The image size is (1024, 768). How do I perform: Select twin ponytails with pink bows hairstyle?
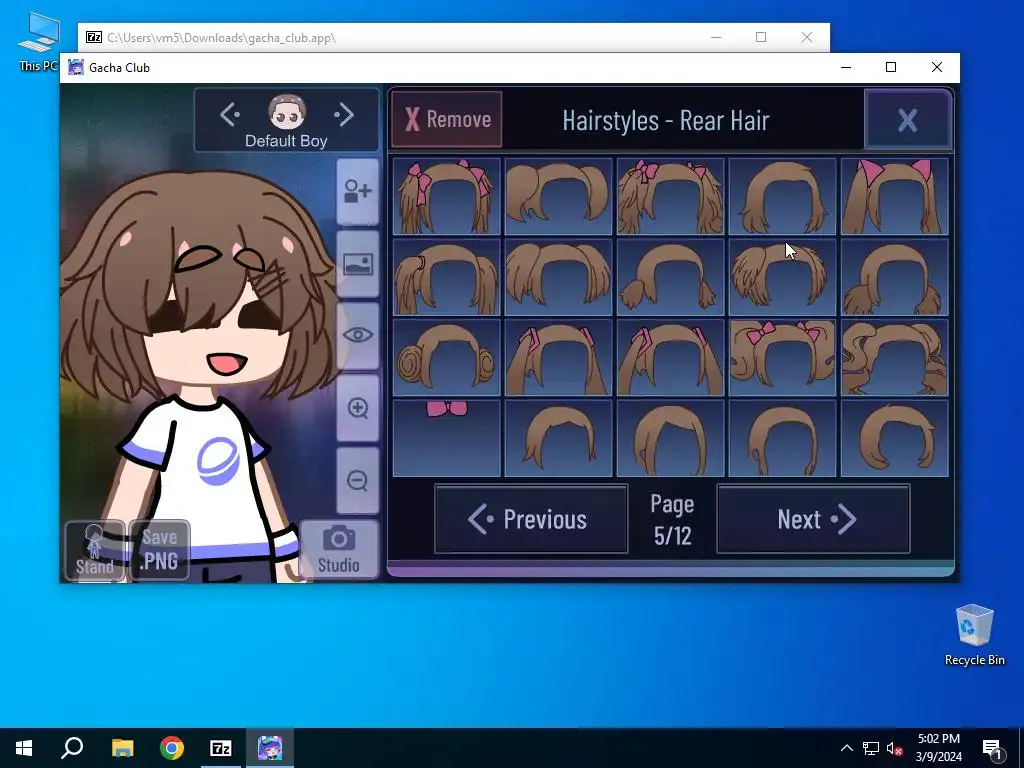click(x=447, y=196)
